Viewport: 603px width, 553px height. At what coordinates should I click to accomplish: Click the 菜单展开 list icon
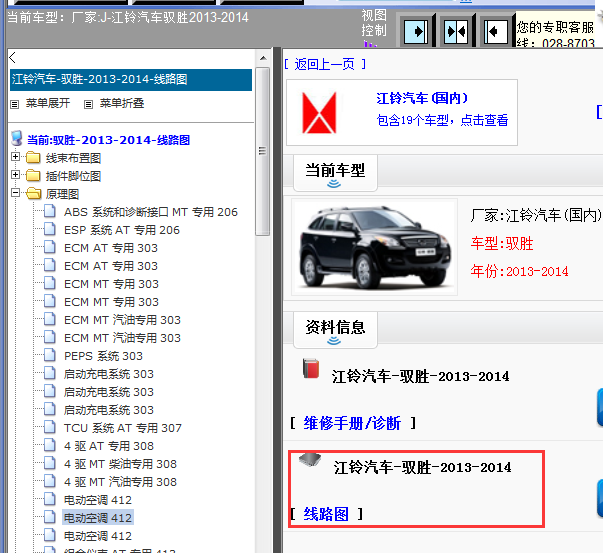(x=15, y=104)
